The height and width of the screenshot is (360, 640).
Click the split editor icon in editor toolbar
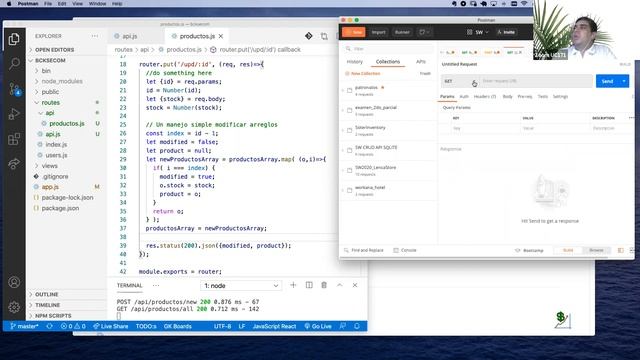pyautogui.click(x=324, y=36)
